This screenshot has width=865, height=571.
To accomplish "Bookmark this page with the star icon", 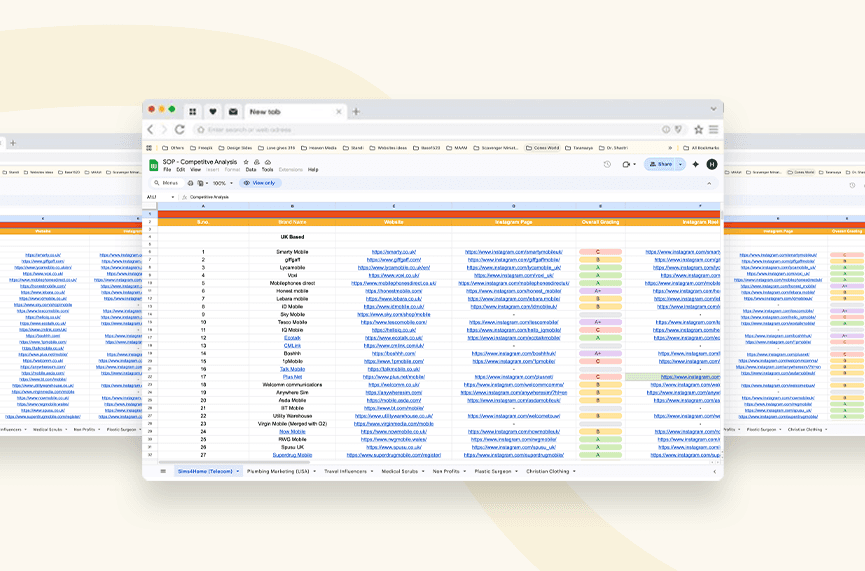I will 698,129.
